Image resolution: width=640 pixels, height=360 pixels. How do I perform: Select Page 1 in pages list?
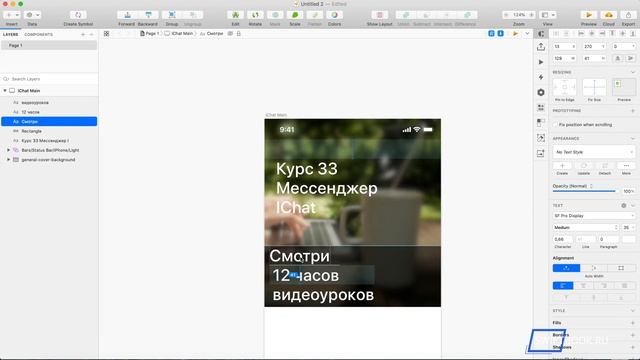49,45
